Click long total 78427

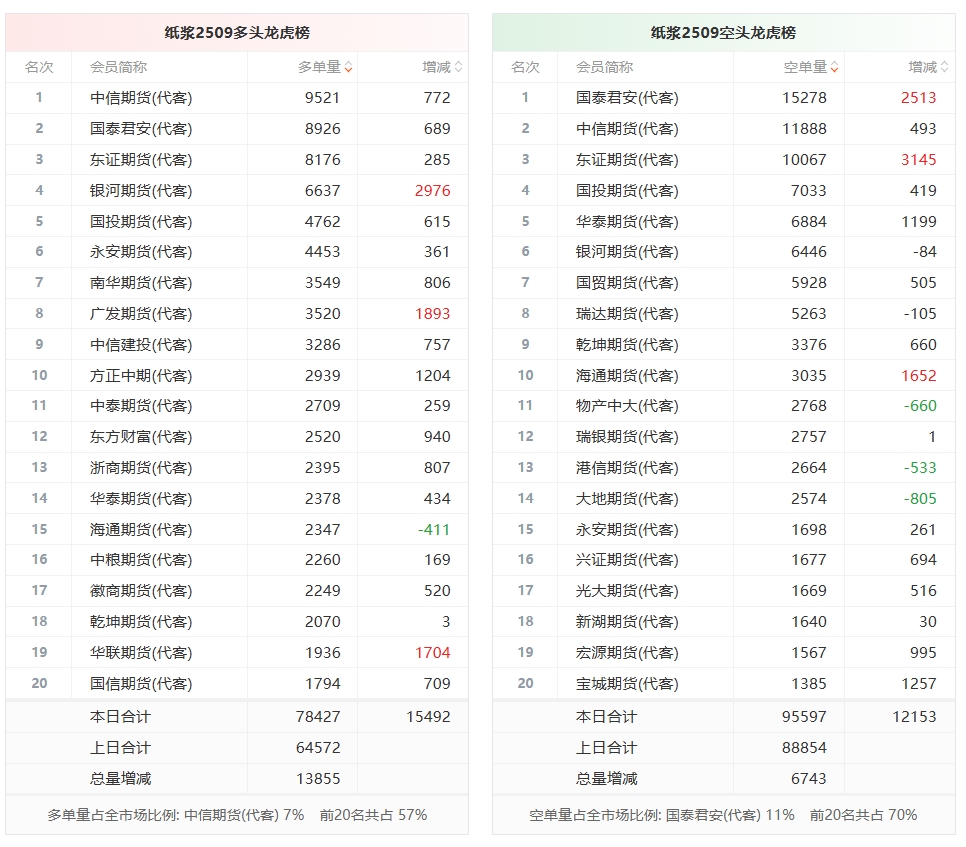point(318,716)
